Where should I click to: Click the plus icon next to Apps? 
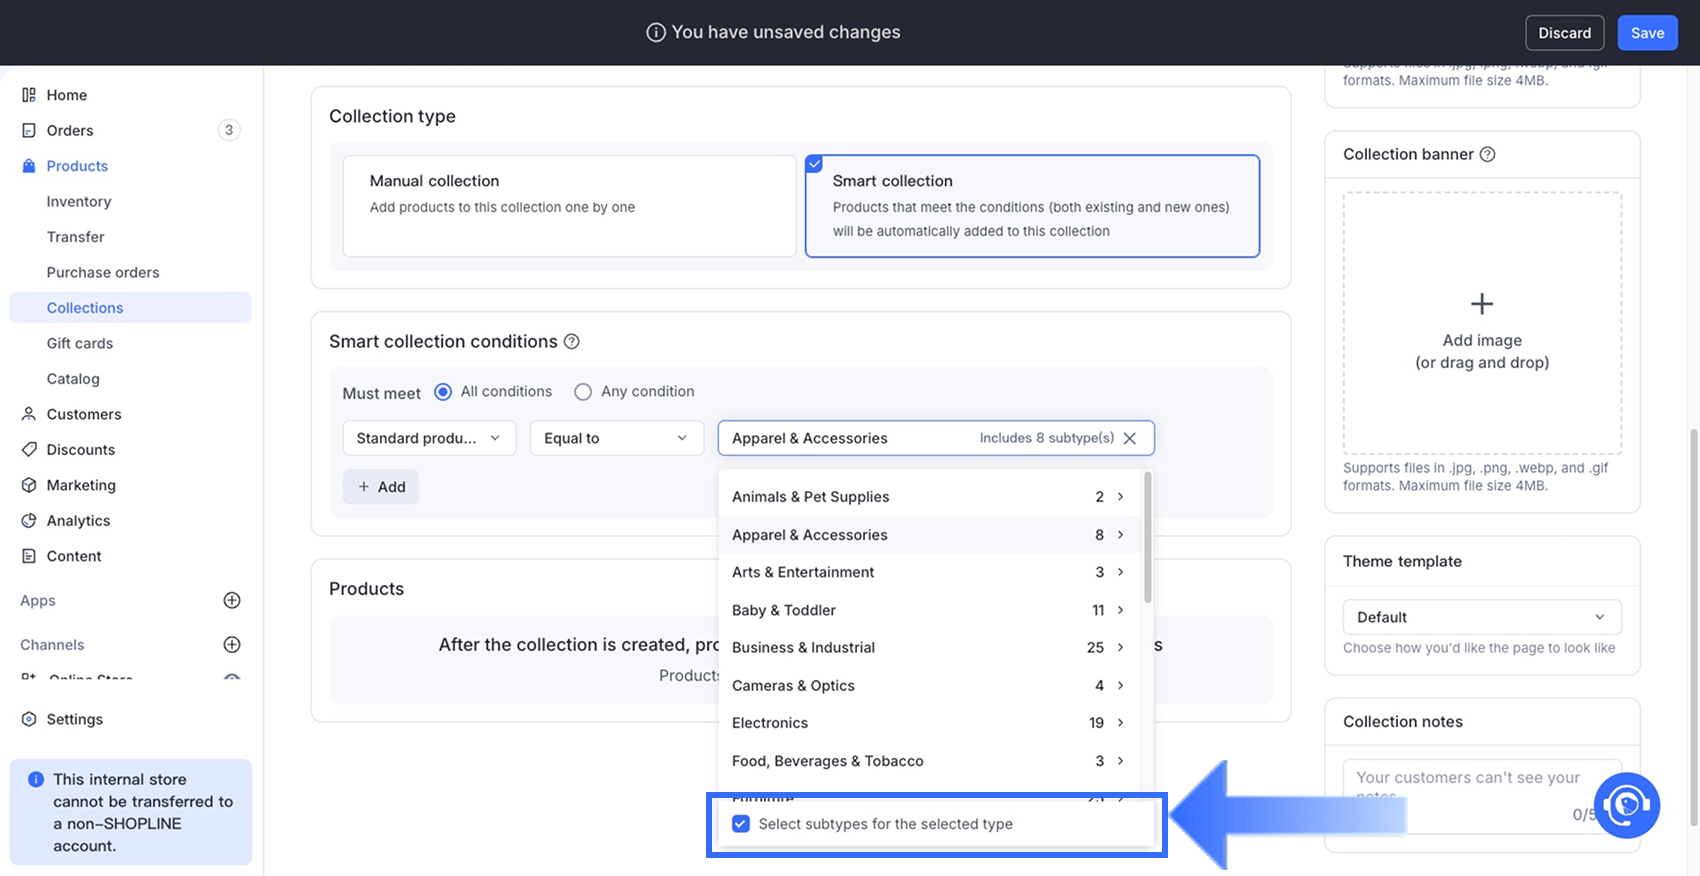click(x=232, y=600)
